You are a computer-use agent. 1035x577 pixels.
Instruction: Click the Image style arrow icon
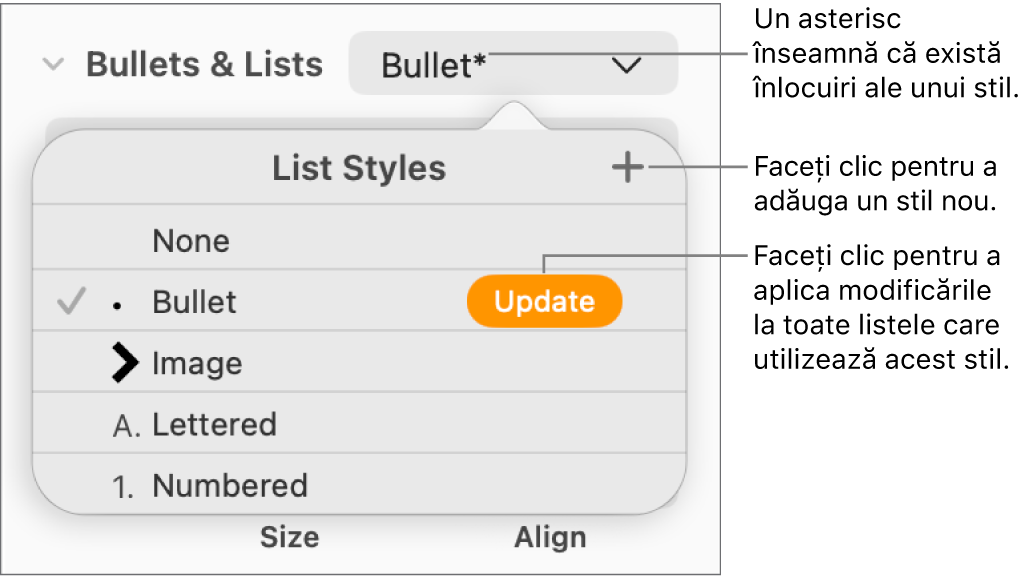125,364
